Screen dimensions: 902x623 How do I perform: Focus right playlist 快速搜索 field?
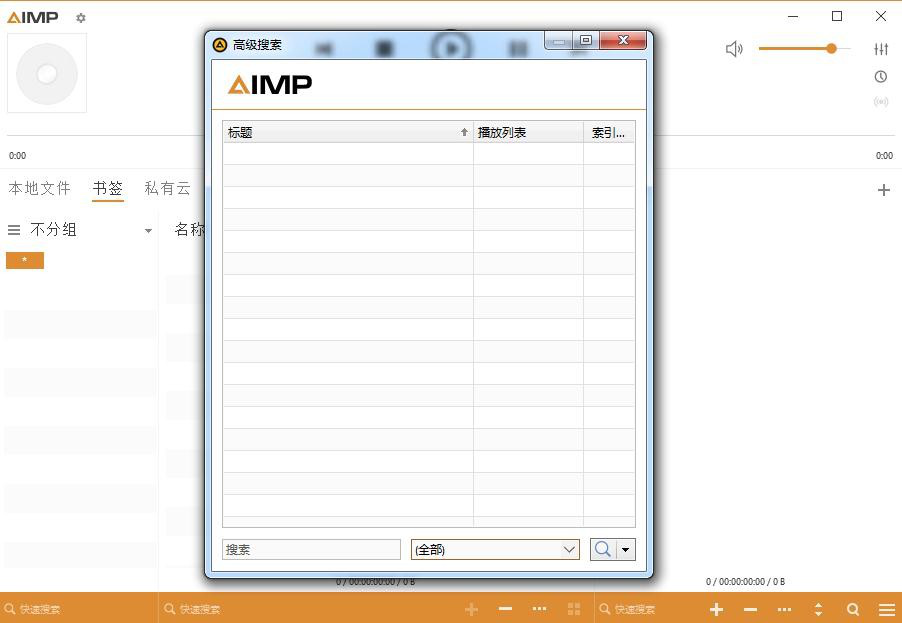coord(647,609)
